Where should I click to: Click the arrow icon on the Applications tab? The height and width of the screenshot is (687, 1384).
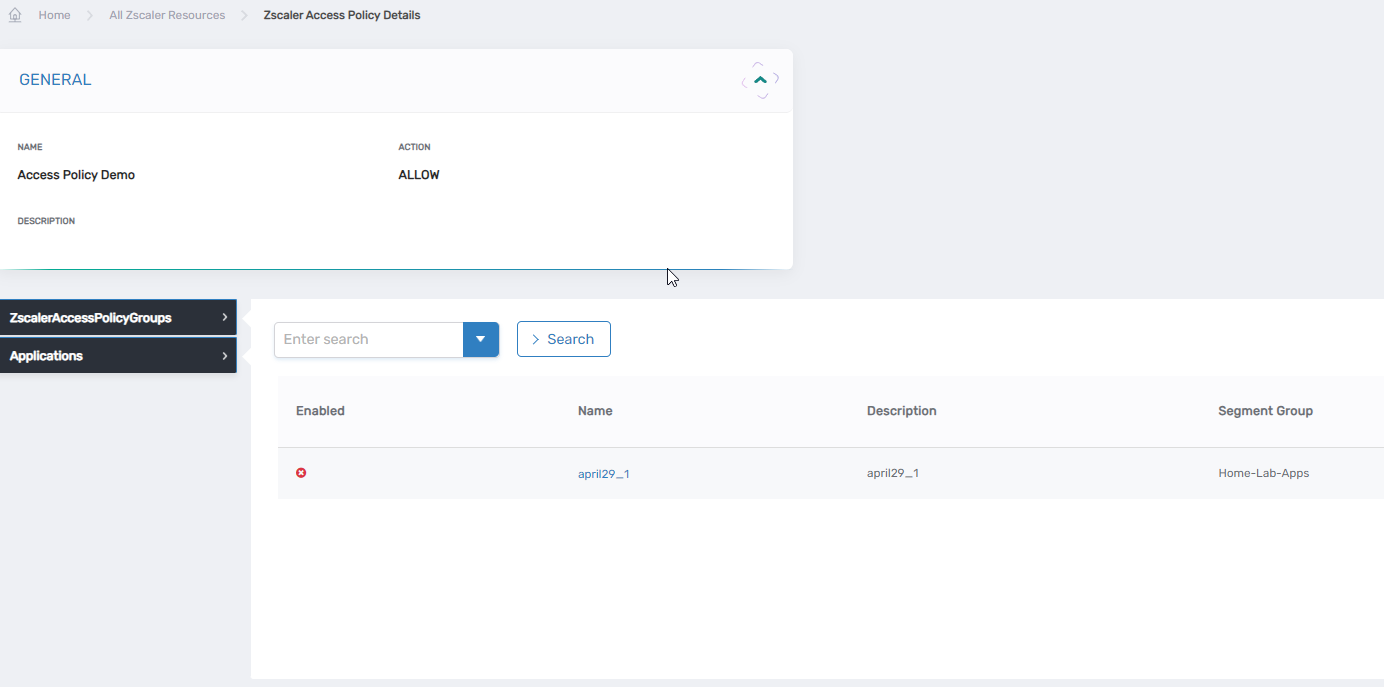225,356
